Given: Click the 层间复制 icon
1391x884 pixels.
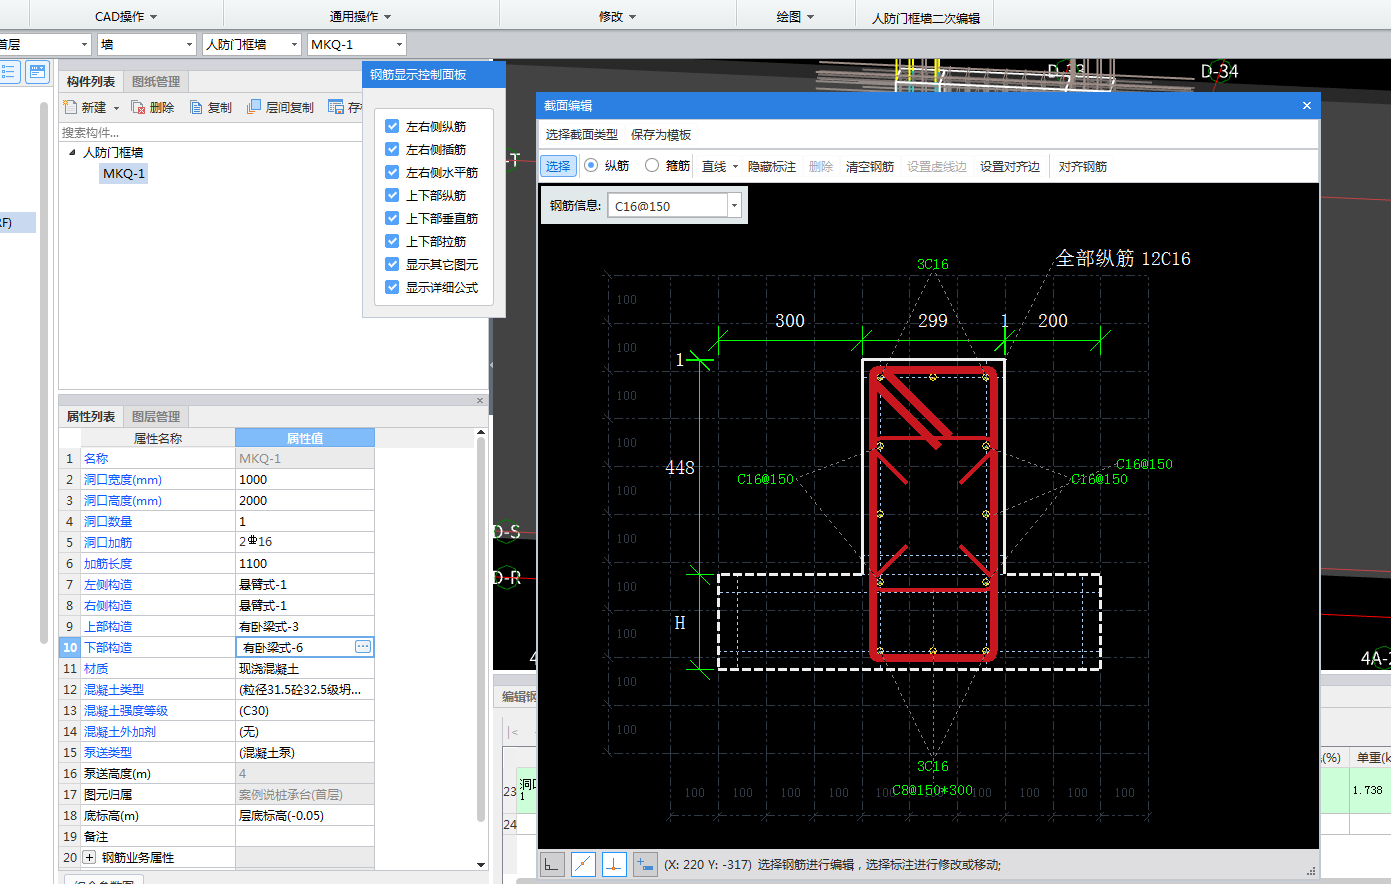Looking at the screenshot, I should (254, 107).
